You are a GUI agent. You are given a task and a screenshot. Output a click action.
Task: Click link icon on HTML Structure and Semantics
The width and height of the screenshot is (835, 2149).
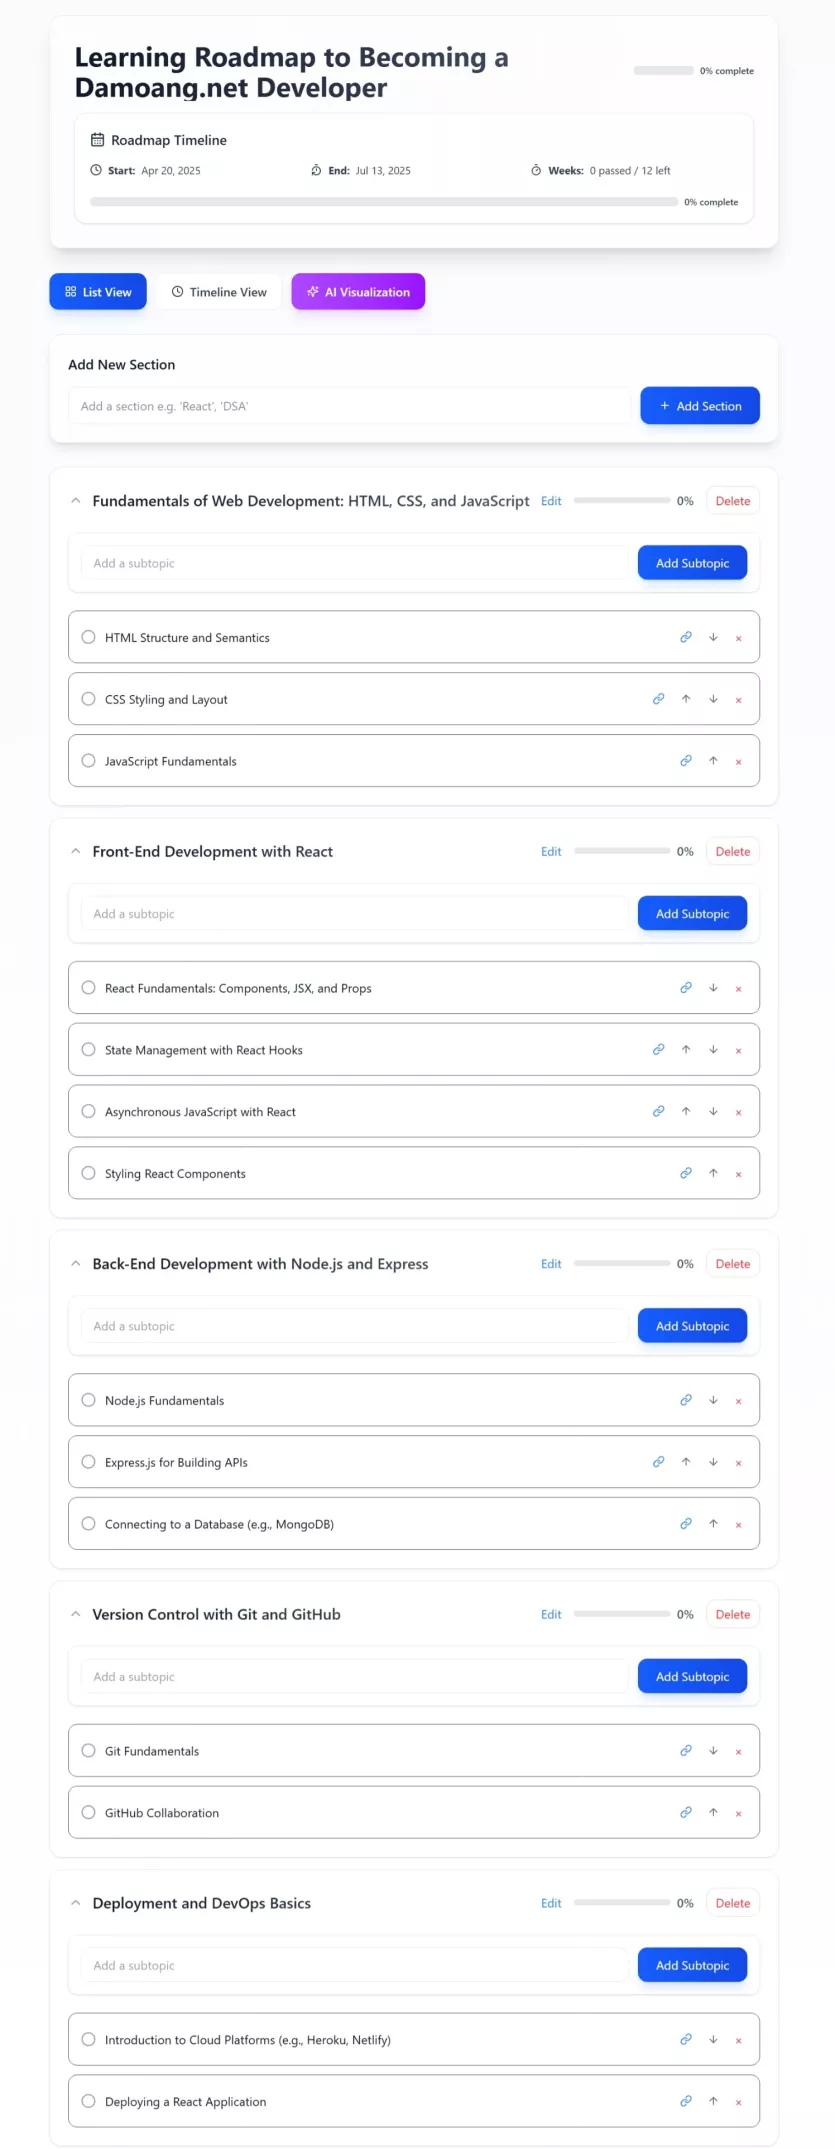(x=686, y=637)
